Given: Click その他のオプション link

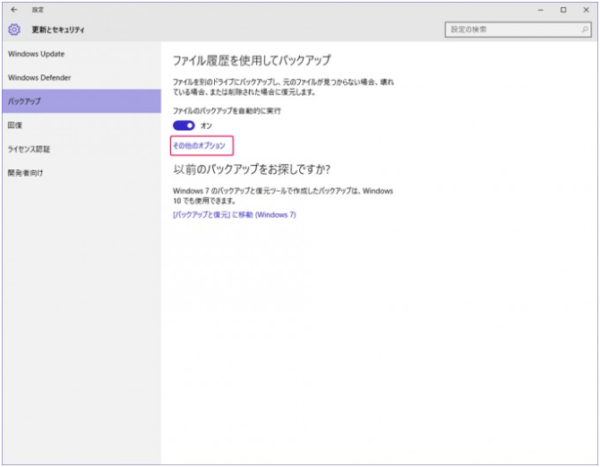Looking at the screenshot, I should [199, 145].
